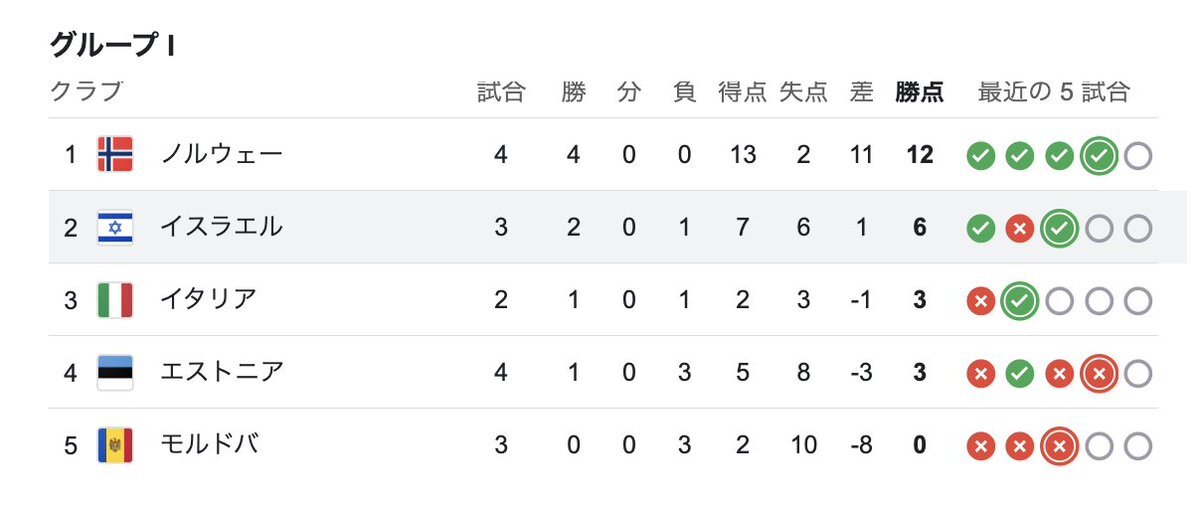Select Estonia's highlighted latest loss icon
Image resolution: width=1199 pixels, height=511 pixels.
click(1099, 374)
